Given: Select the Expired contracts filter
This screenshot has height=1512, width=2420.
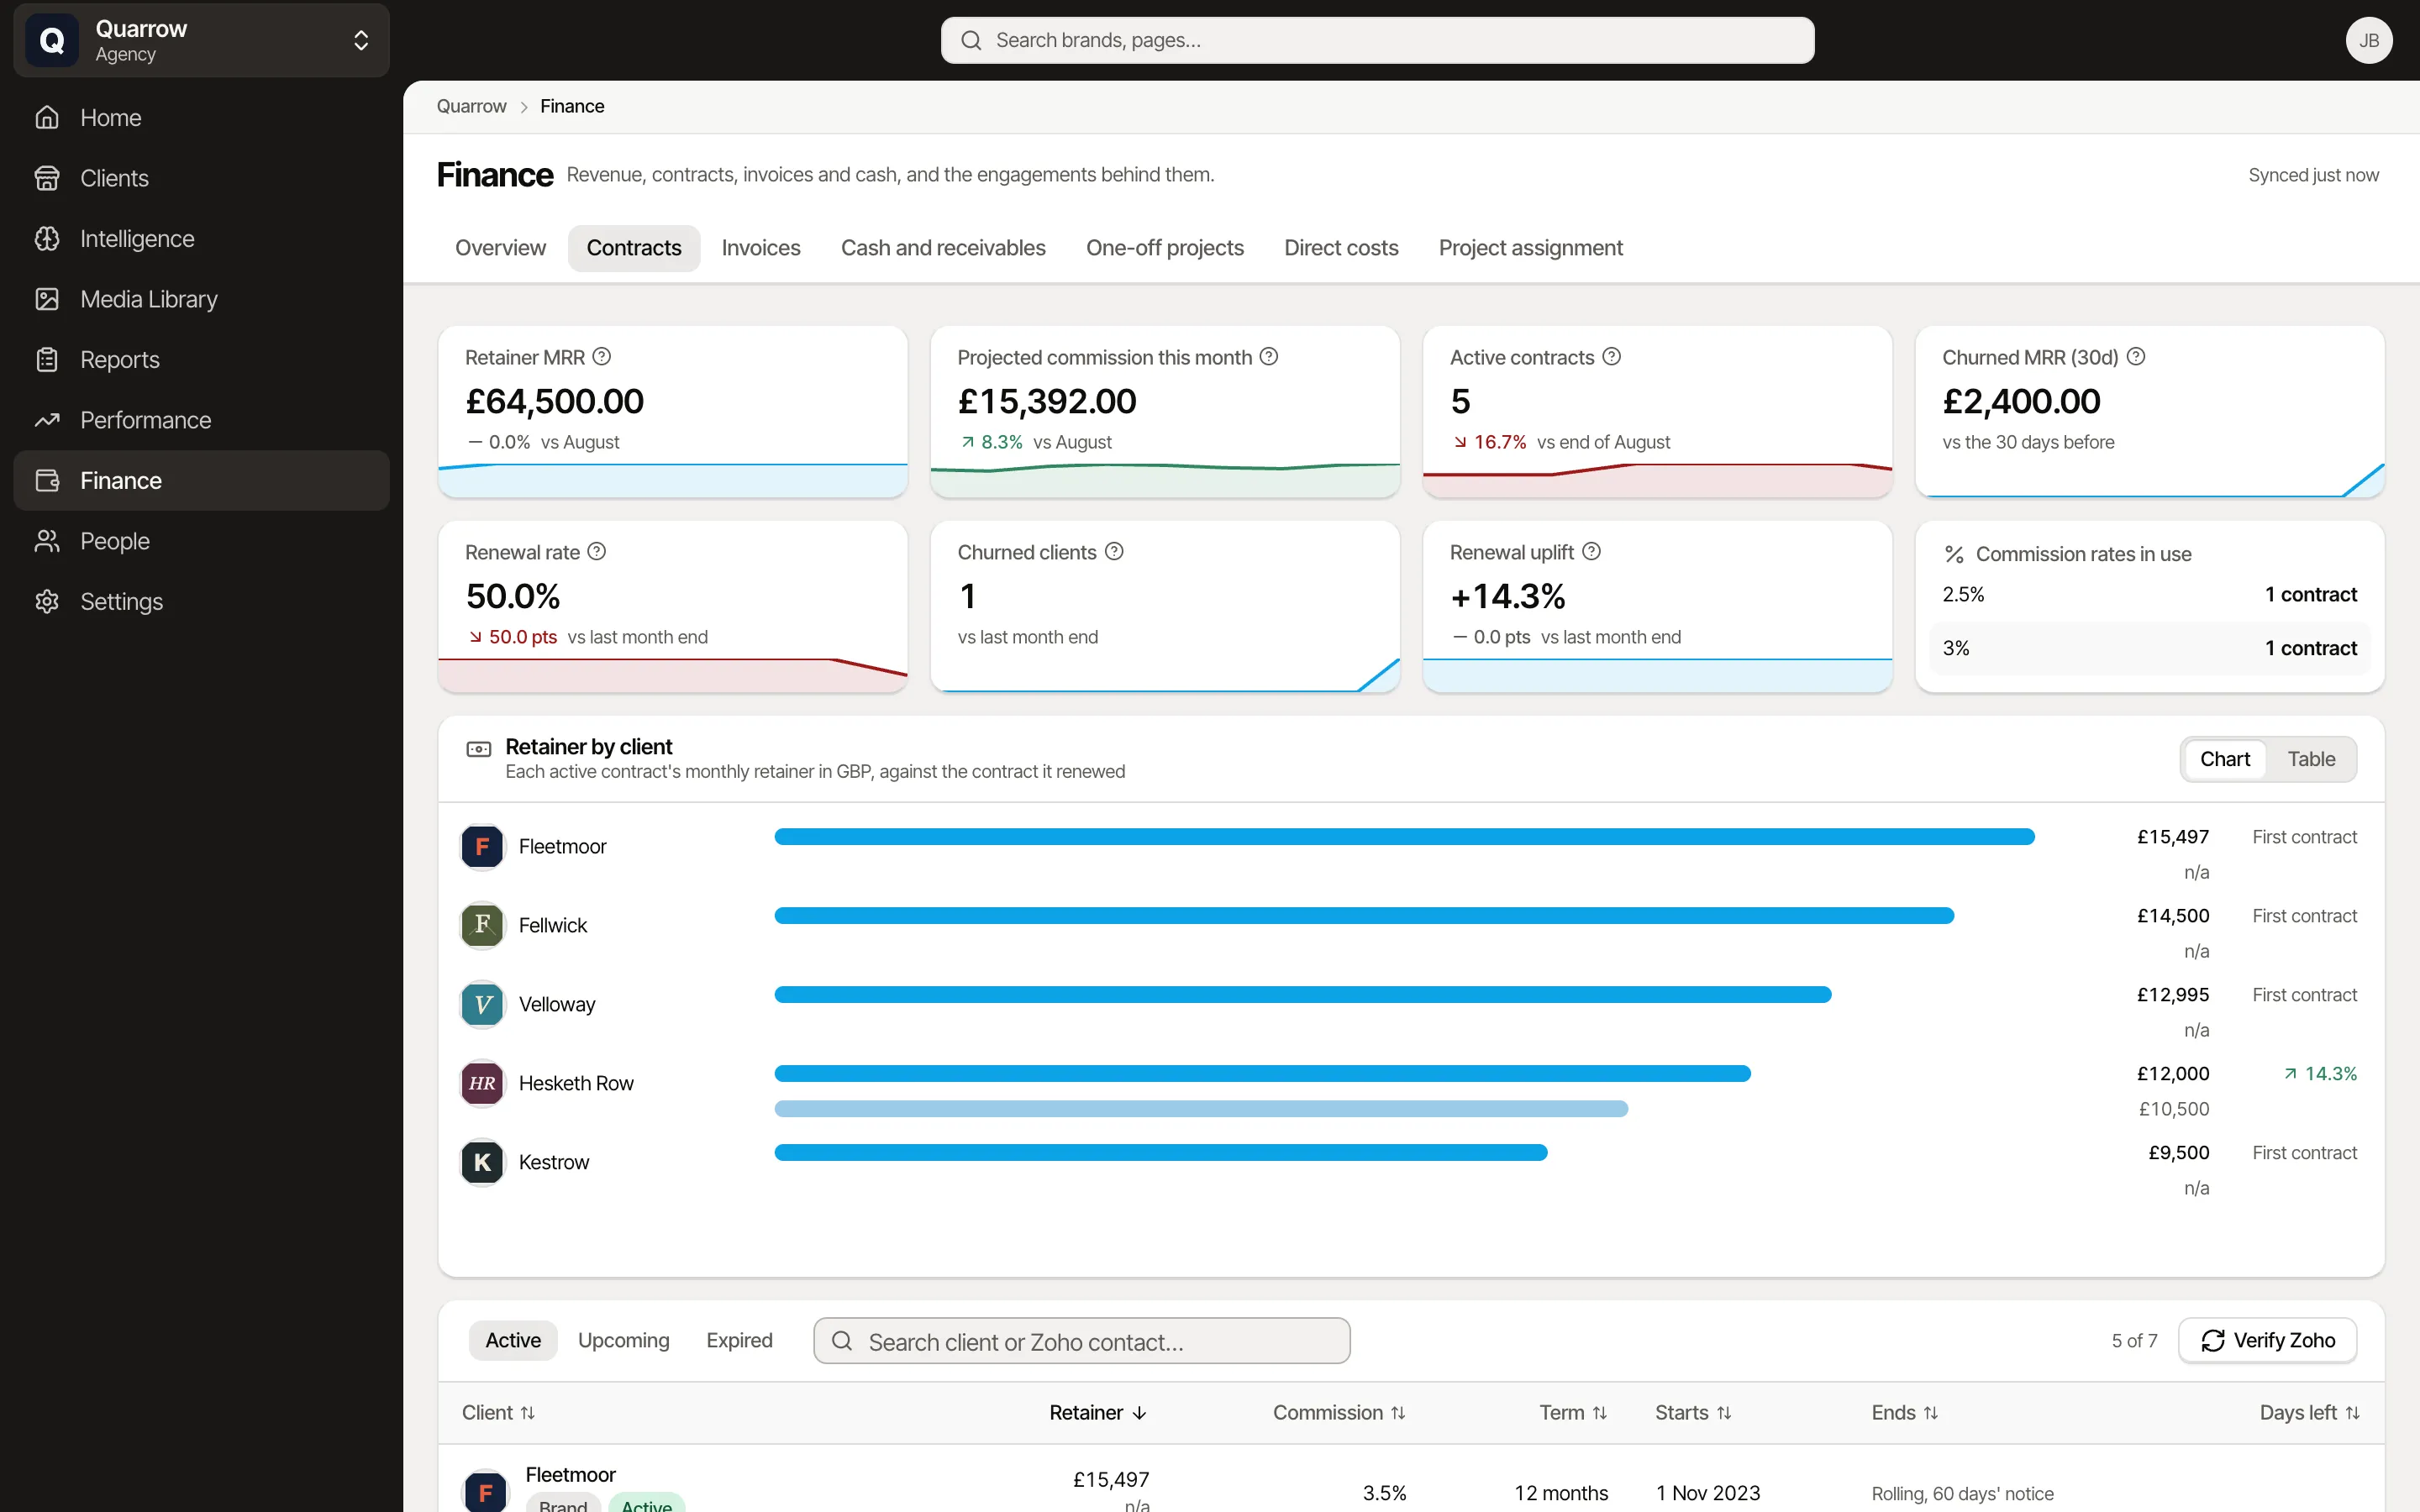Looking at the screenshot, I should pyautogui.click(x=739, y=1341).
